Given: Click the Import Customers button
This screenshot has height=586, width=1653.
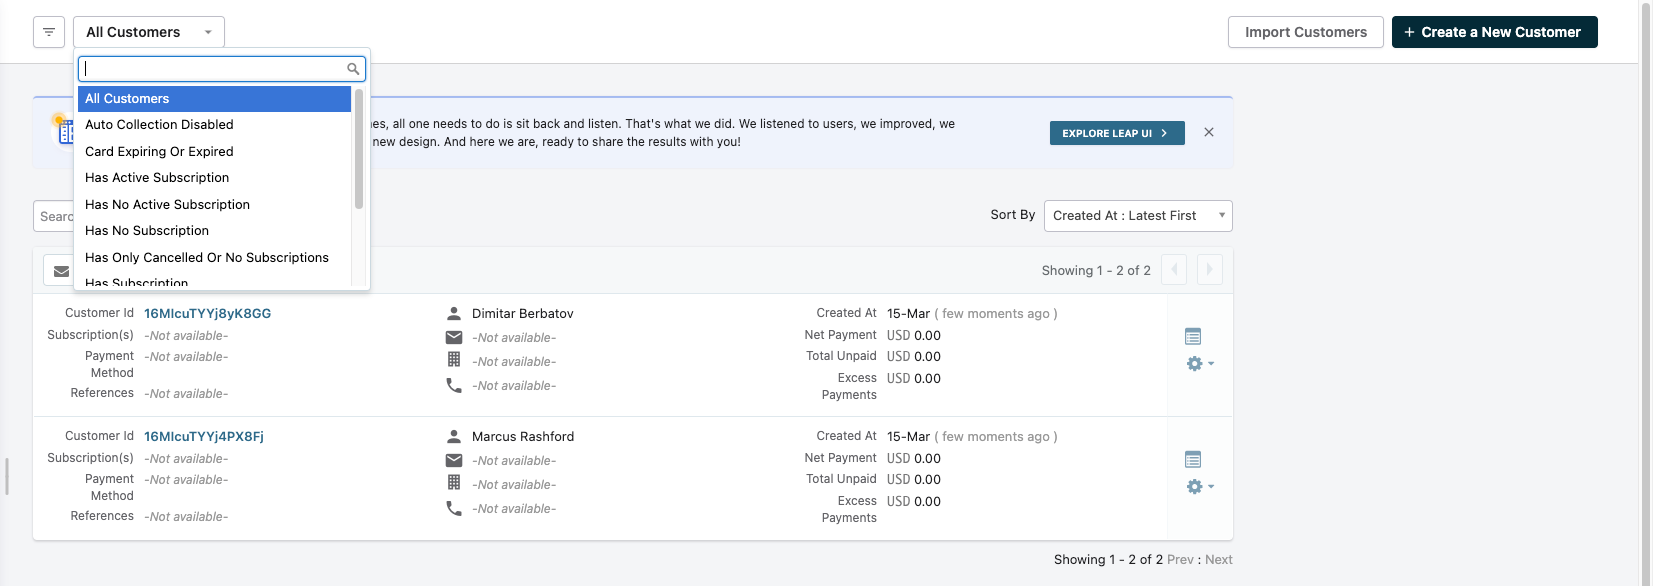Looking at the screenshot, I should [x=1305, y=32].
